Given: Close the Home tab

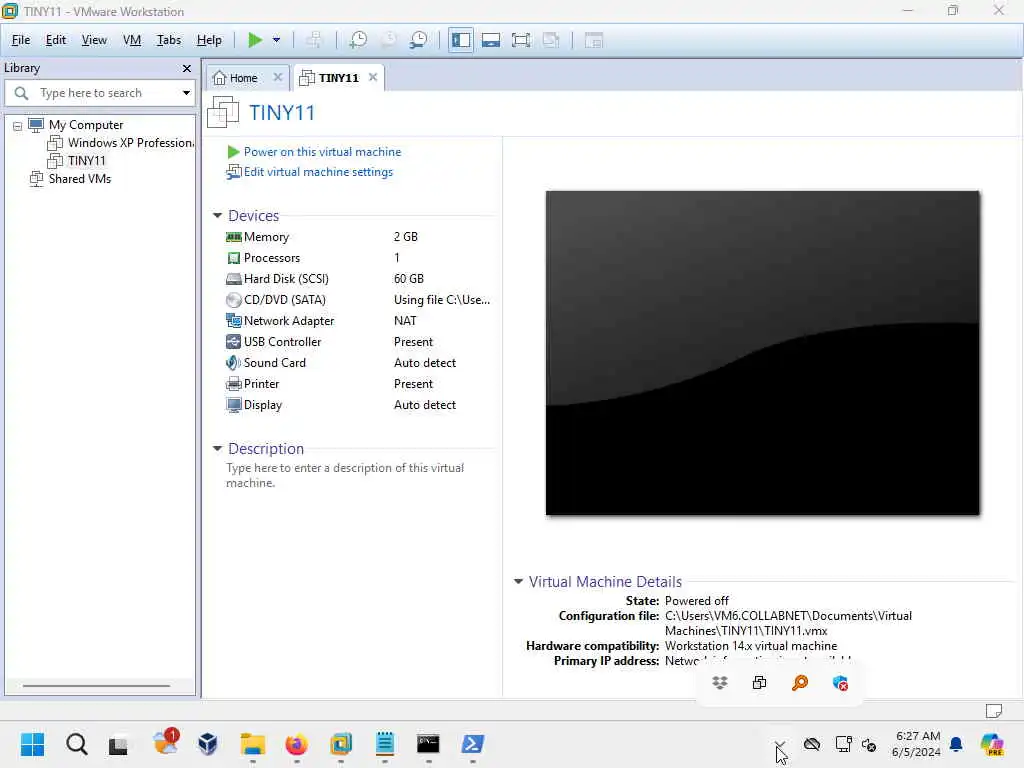Looking at the screenshot, I should pos(278,77).
